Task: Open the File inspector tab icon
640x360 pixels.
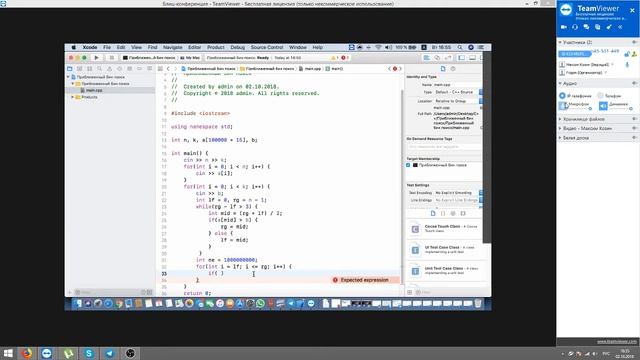Action: pos(443,69)
